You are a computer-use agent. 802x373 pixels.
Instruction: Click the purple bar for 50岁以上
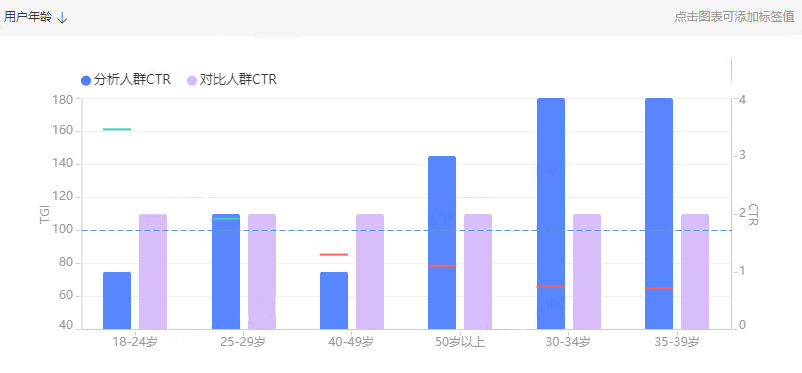(478, 272)
